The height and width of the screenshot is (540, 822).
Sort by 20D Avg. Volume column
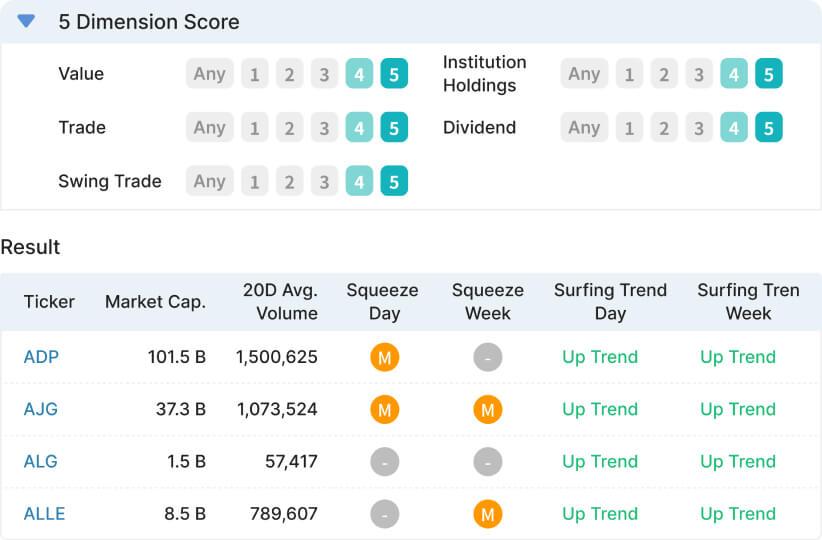pyautogui.click(x=280, y=302)
